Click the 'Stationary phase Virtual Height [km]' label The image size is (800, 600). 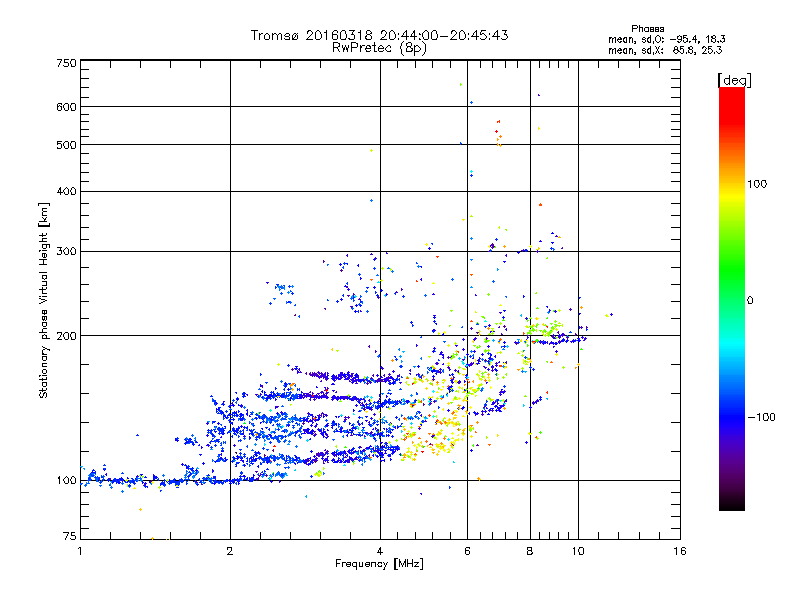pos(44,300)
